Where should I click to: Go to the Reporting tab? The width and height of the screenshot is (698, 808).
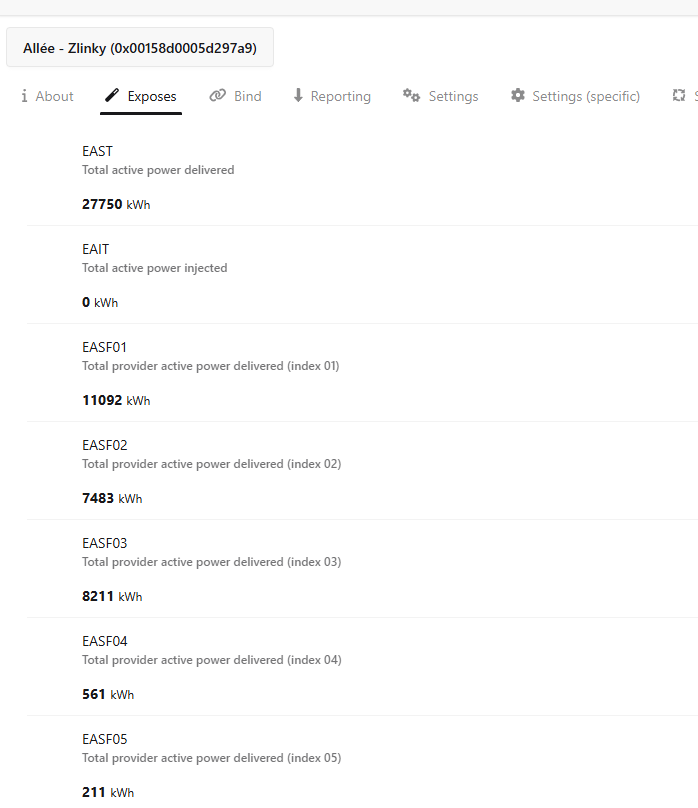340,97
